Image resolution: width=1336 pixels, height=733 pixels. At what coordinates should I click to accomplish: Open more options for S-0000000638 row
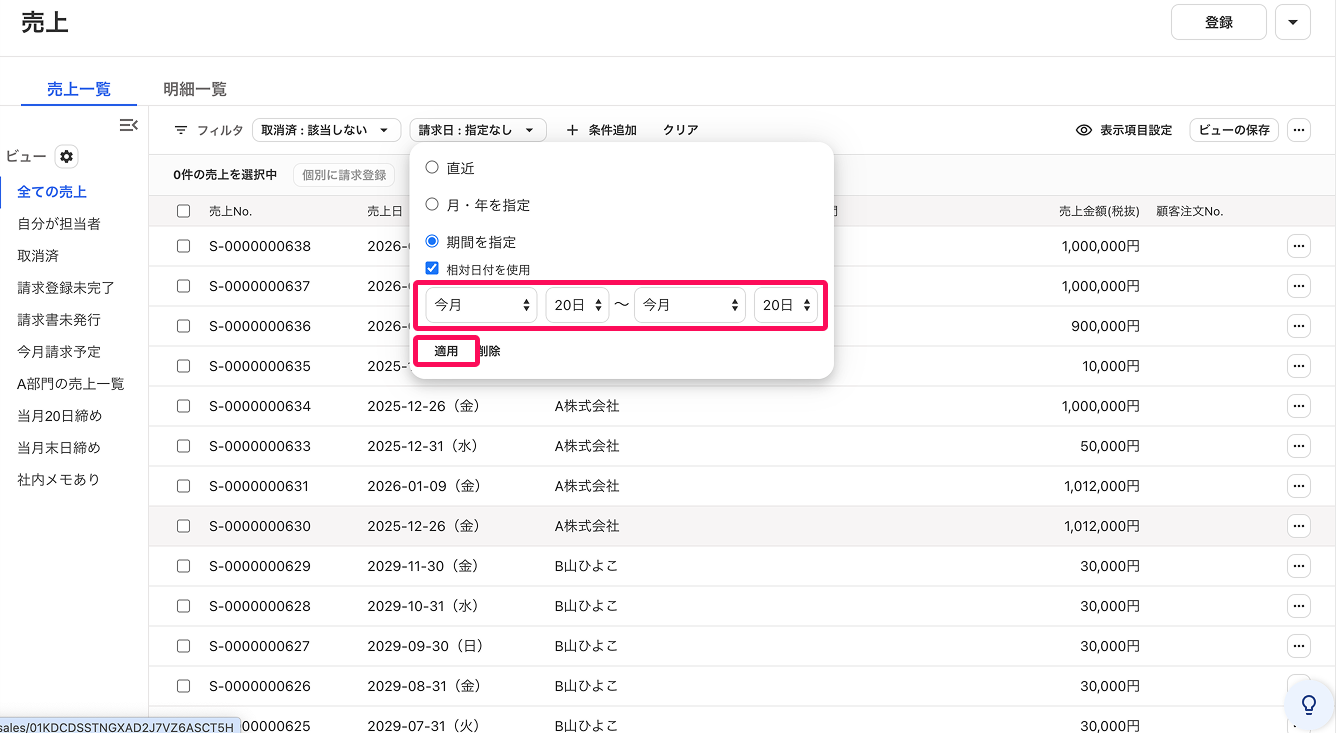(1298, 246)
